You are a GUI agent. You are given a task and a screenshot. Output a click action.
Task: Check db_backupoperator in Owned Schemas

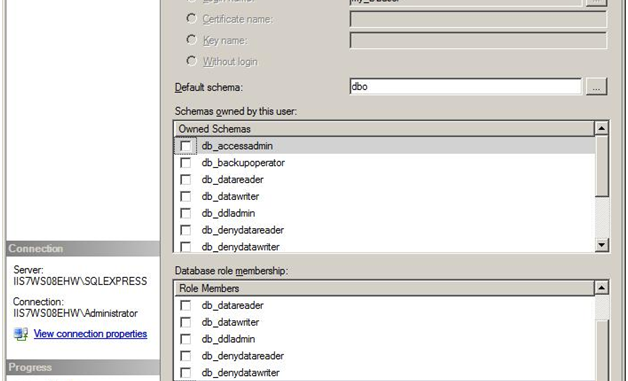tap(185, 163)
